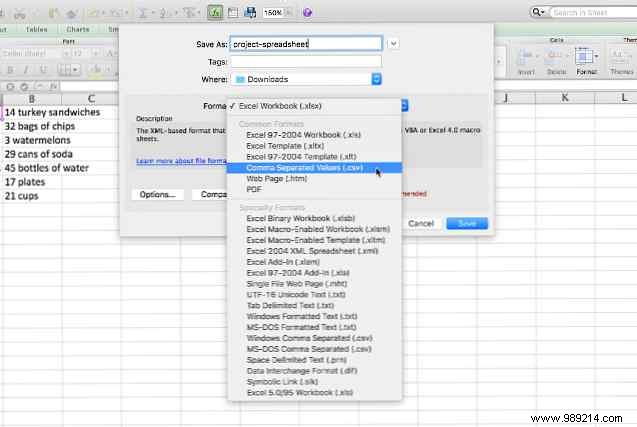
Task: Choose PDF format
Action: [x=314, y=189]
